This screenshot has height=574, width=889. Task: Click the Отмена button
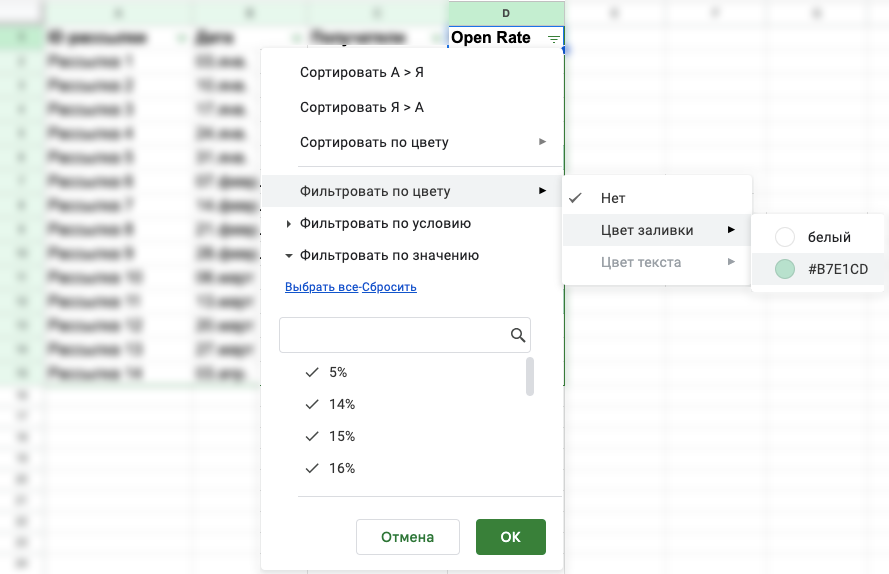[408, 537]
